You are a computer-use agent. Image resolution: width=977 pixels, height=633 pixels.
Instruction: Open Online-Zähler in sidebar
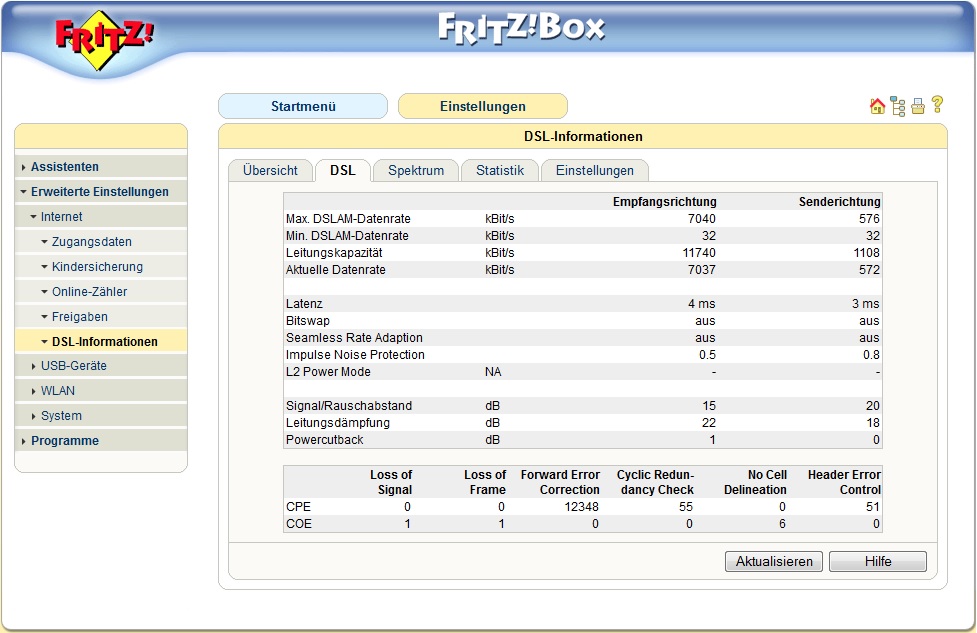coord(89,292)
